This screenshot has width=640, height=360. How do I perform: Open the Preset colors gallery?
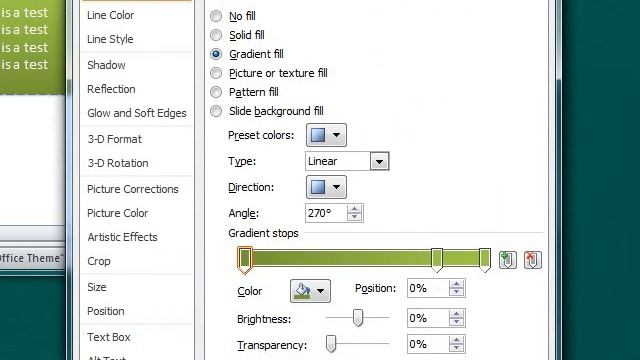click(x=326, y=135)
